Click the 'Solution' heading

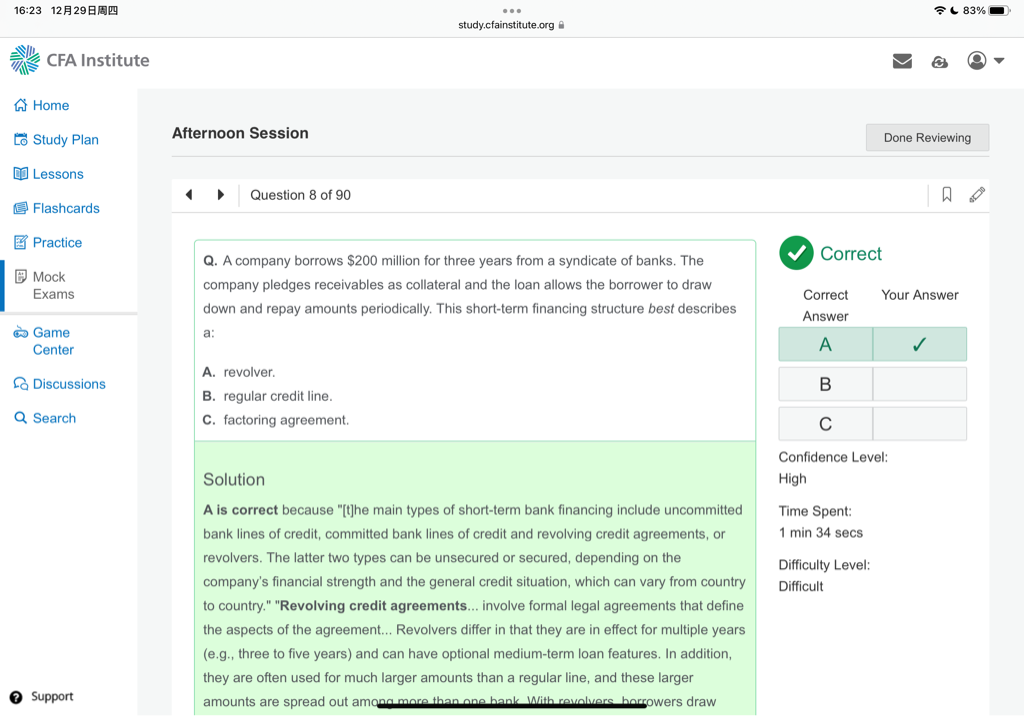tap(234, 480)
